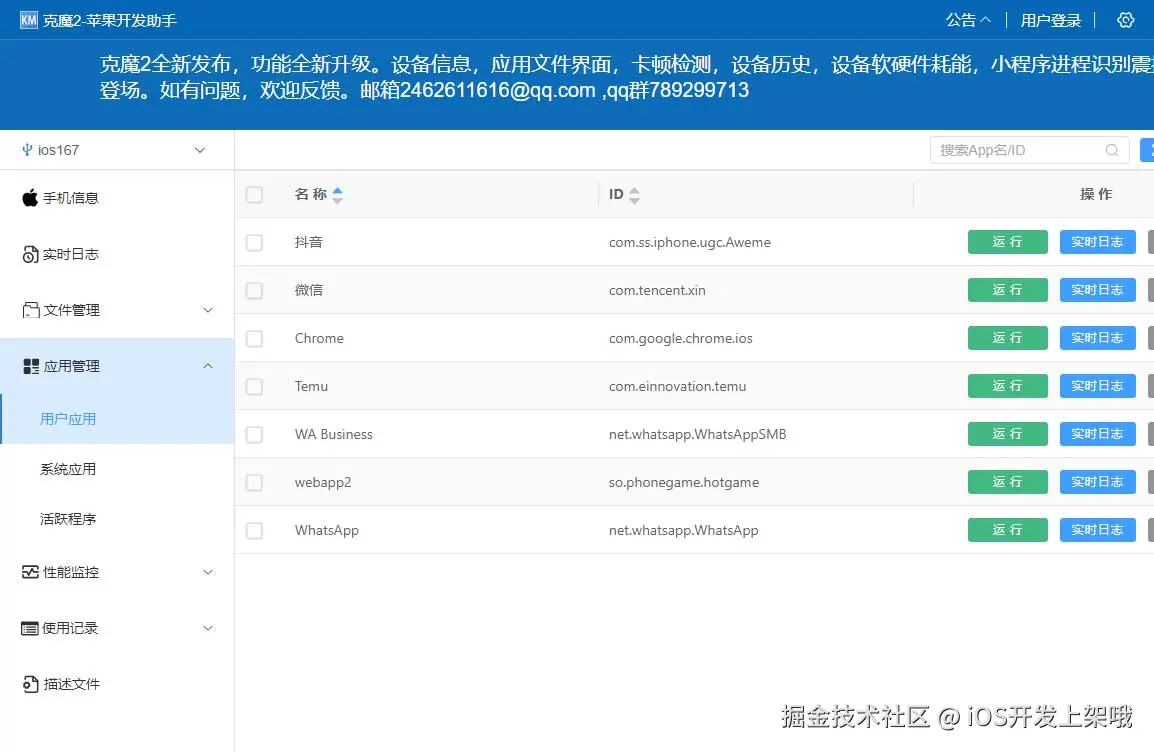Click the 运行 button for 微信
Viewport: 1154px width, 752px height.
[x=1007, y=289]
